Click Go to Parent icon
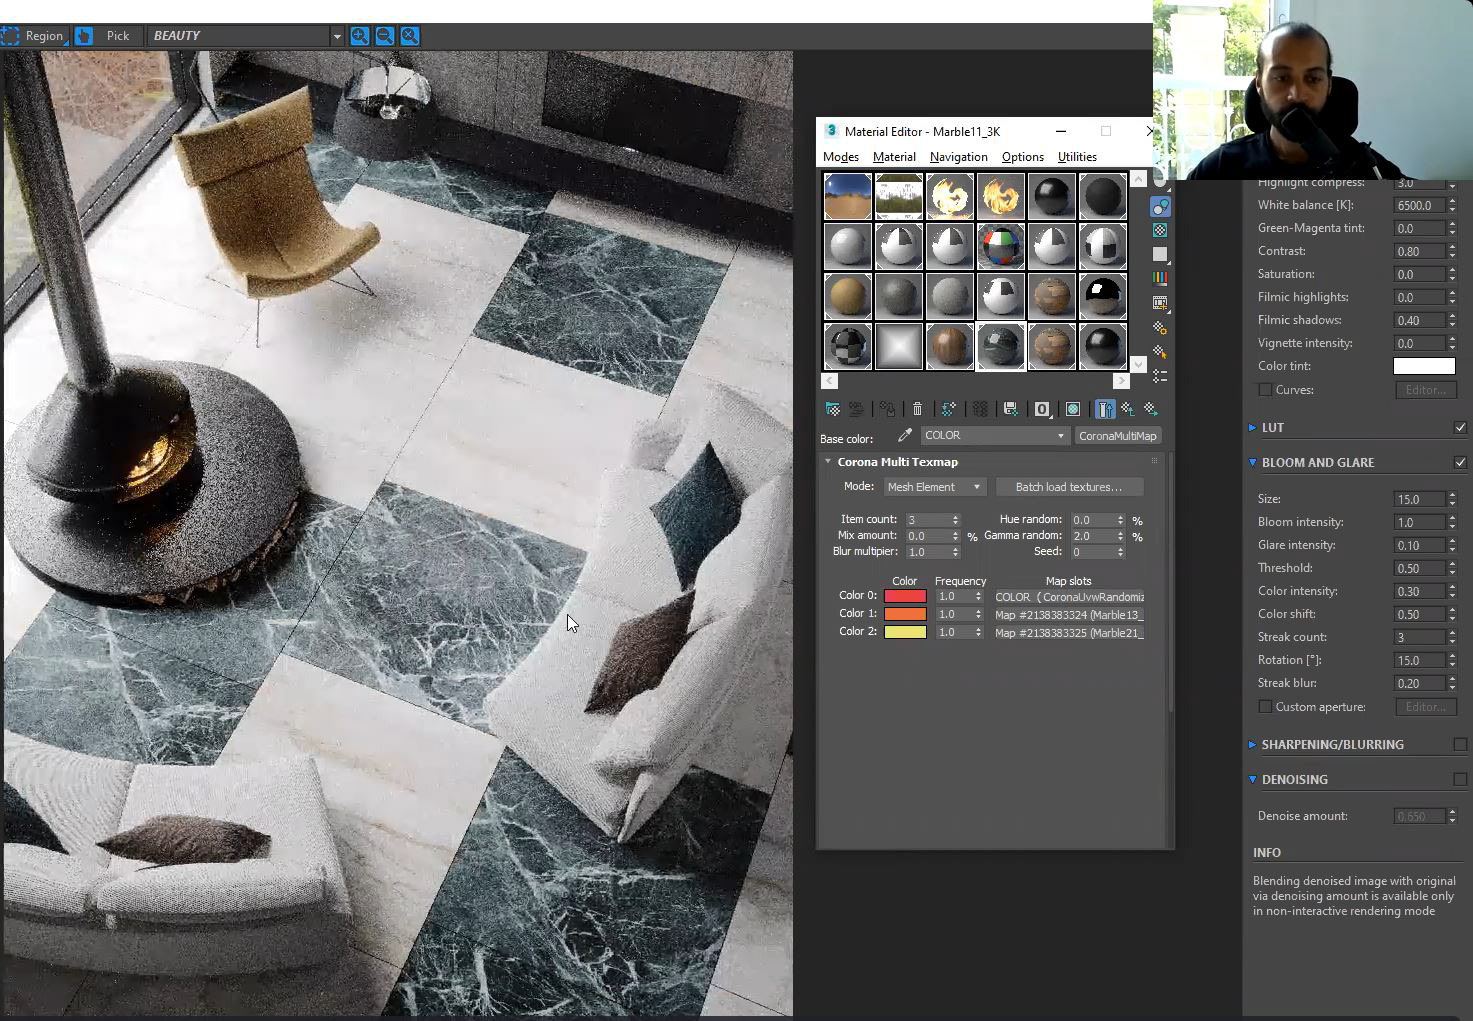The width and height of the screenshot is (1473, 1021). pos(1128,409)
